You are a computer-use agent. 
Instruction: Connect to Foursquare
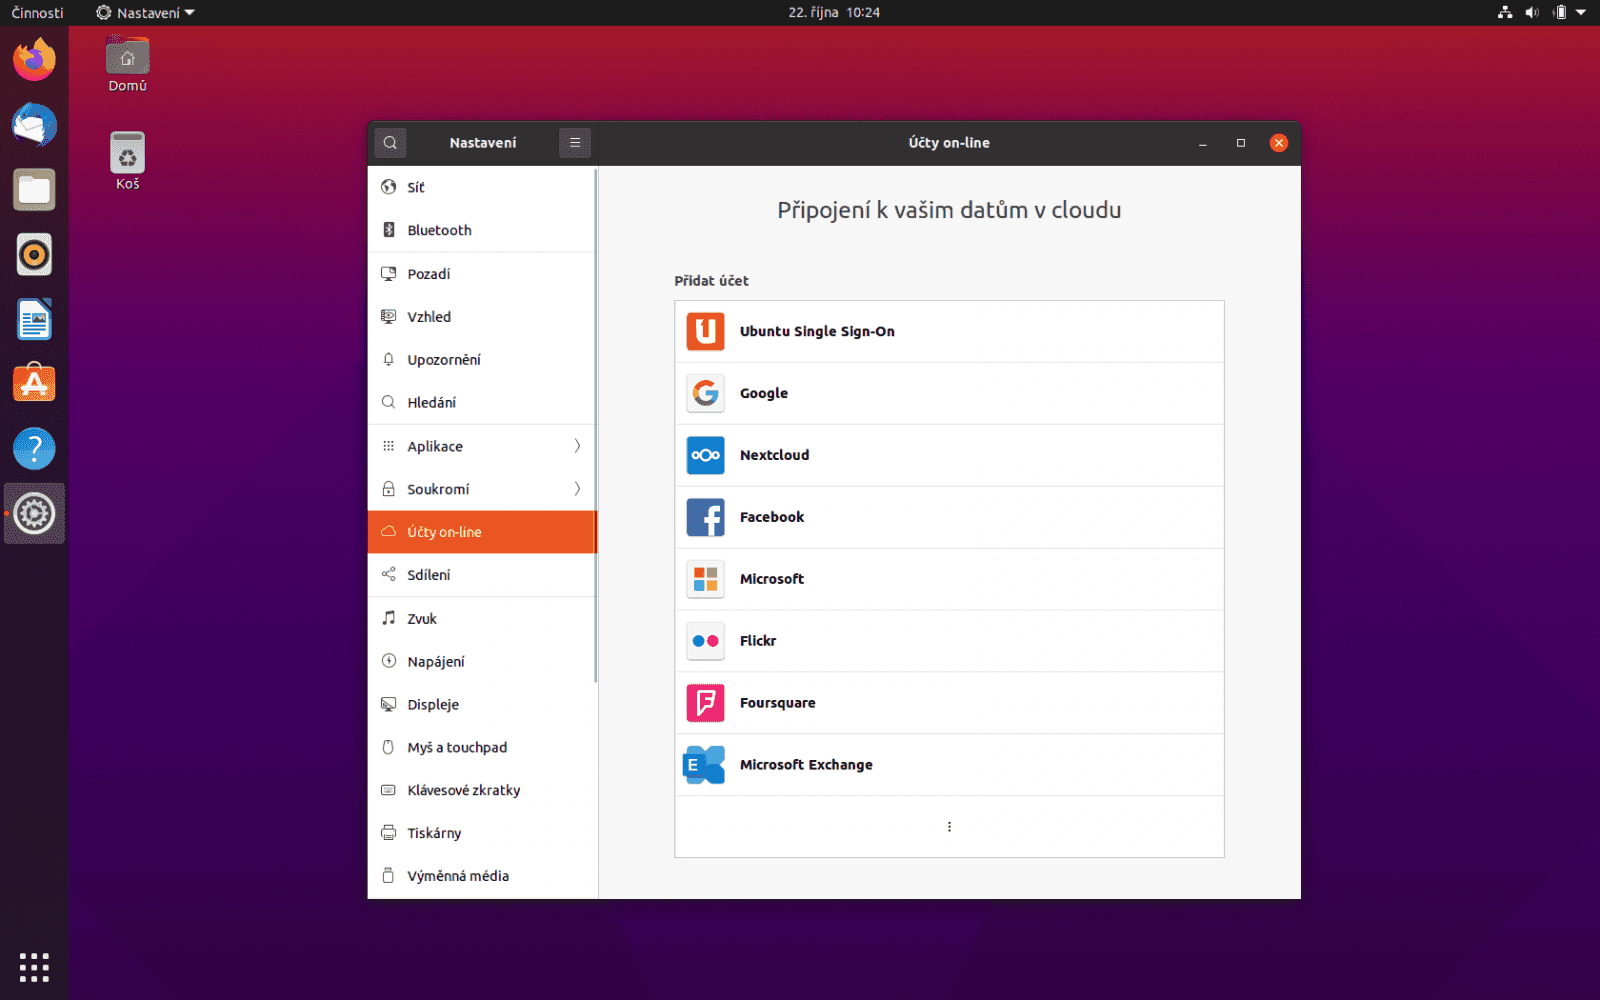click(x=948, y=703)
